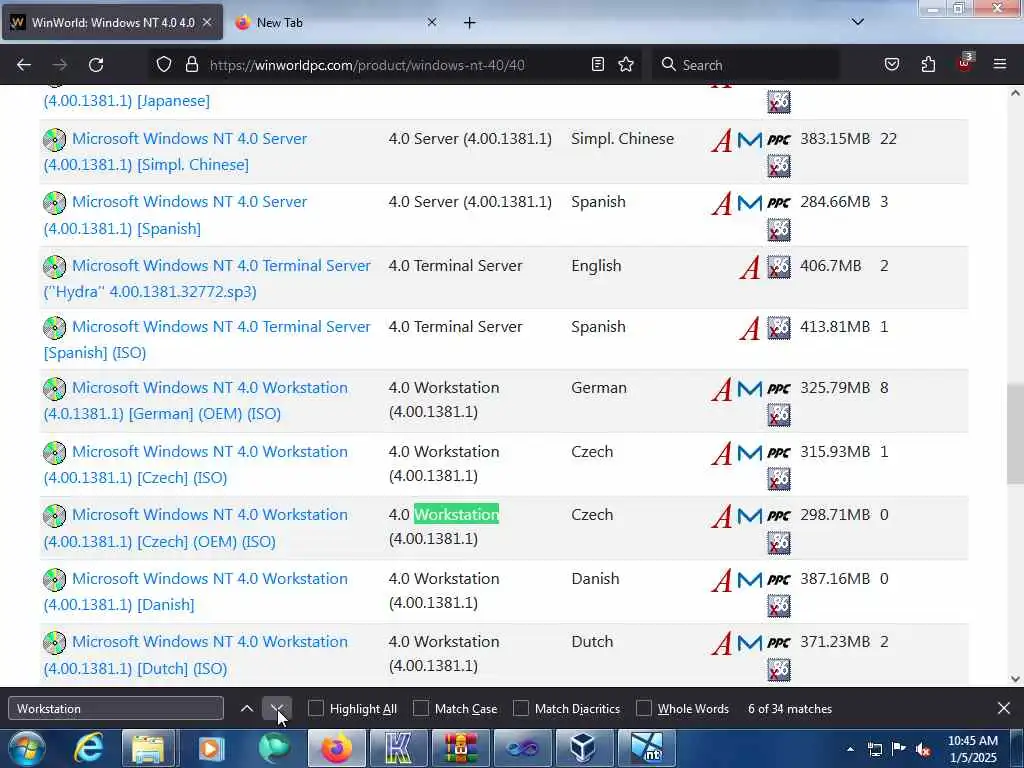Screen dimensions: 1024x768
Task: Bookmark this page with the star
Action: coord(626,64)
